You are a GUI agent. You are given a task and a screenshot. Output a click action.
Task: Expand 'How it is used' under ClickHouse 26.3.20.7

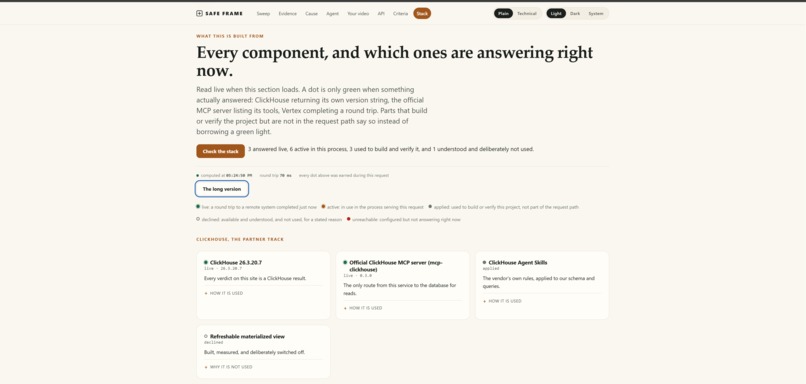(224, 293)
